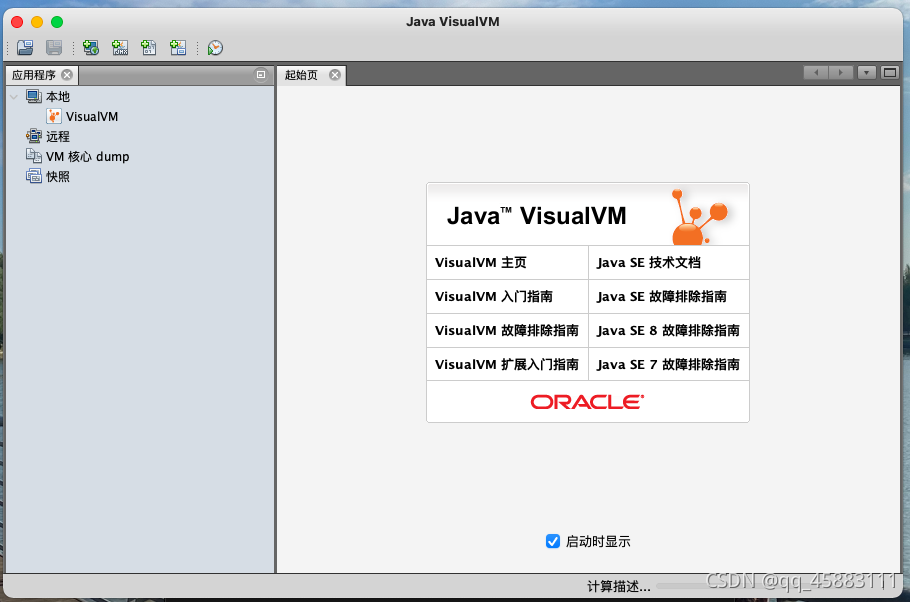Click the yellow window minimize button

point(37,22)
